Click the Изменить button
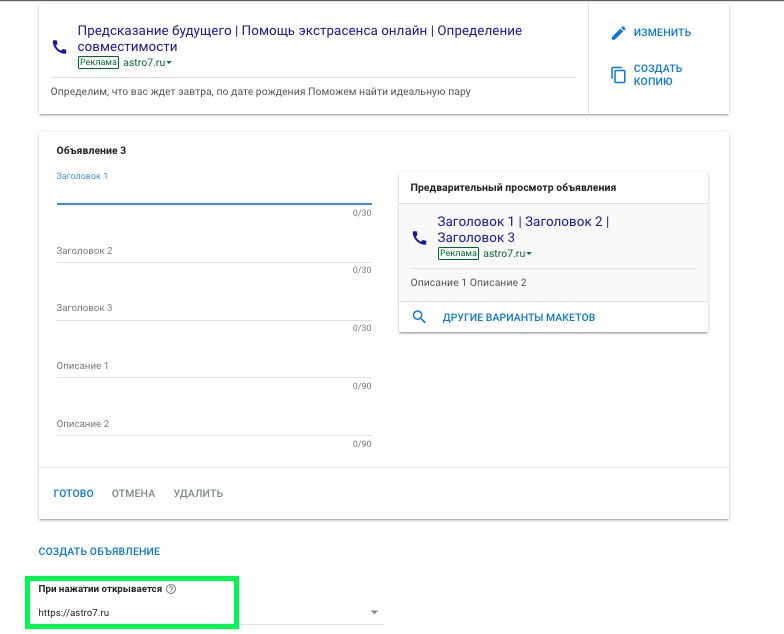Screen dimensions: 784x634 (651, 32)
